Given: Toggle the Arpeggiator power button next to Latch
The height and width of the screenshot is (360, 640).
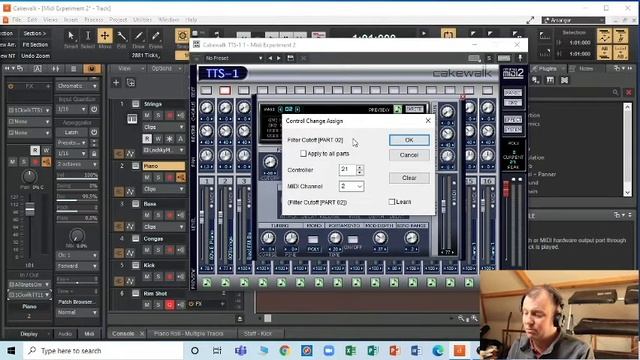Looking at the screenshot, I should [94, 132].
